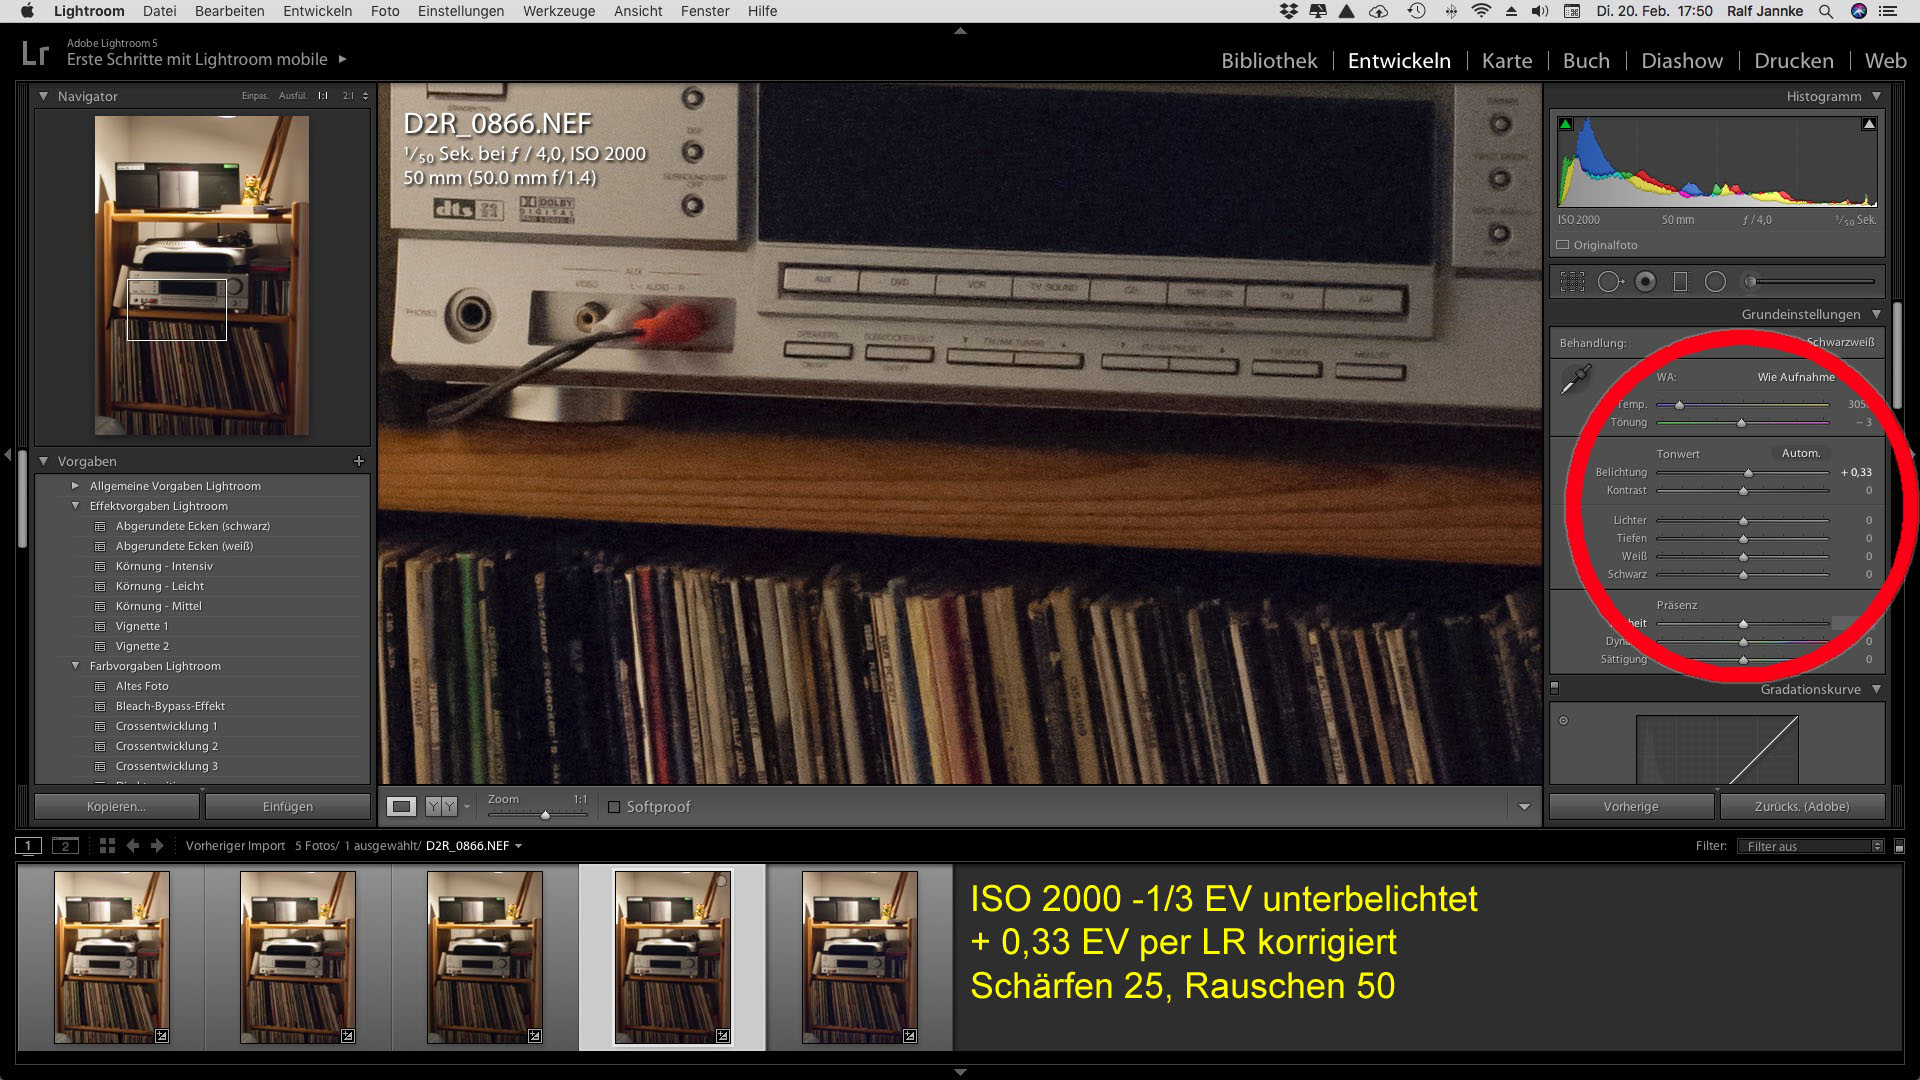Open toolbar options dropdown arrow
The image size is (1920, 1080).
click(x=1524, y=807)
